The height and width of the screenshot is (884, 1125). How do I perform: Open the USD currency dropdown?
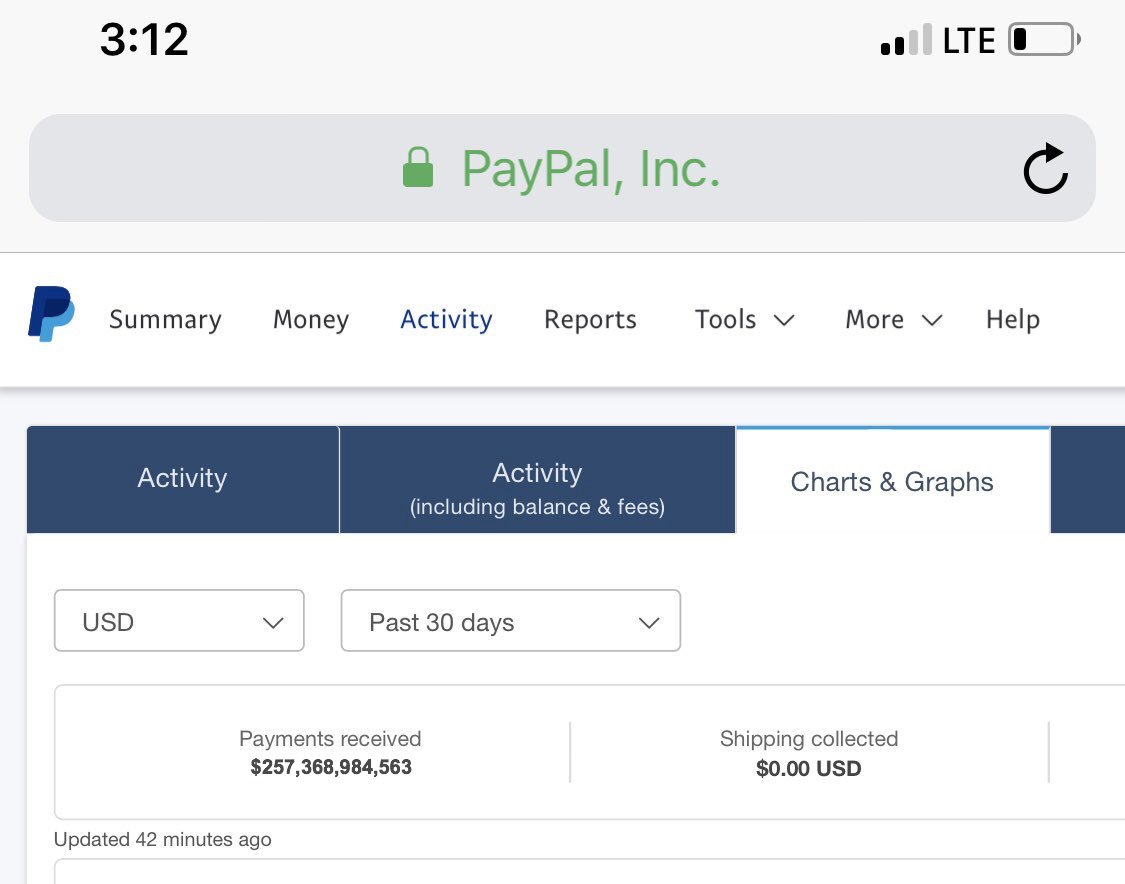pyautogui.click(x=179, y=621)
